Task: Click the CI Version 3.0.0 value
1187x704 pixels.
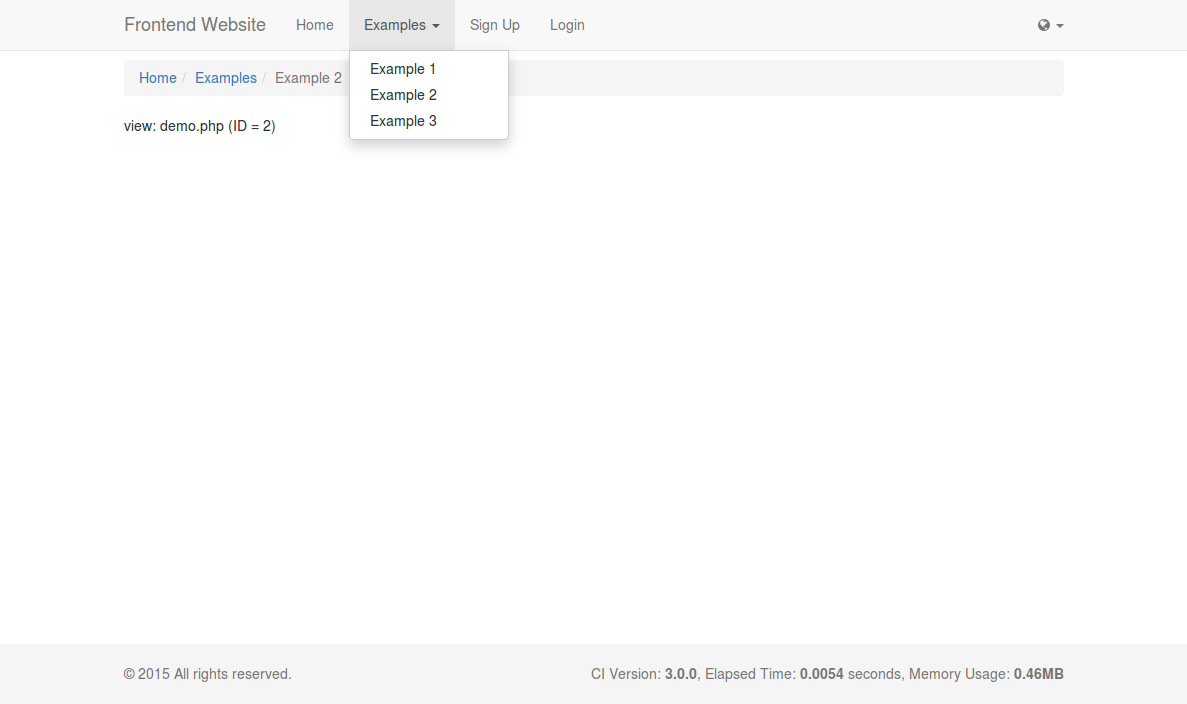Action: [680, 674]
